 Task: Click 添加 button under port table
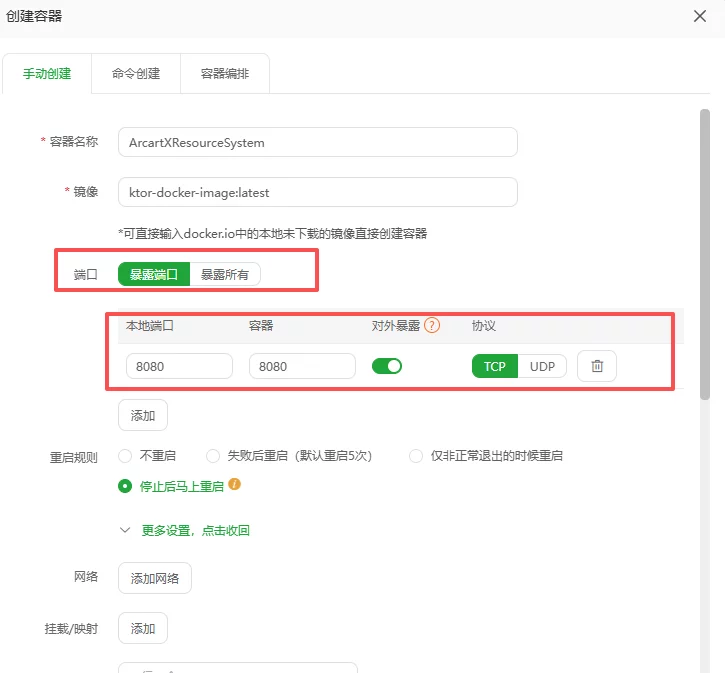[143, 414]
